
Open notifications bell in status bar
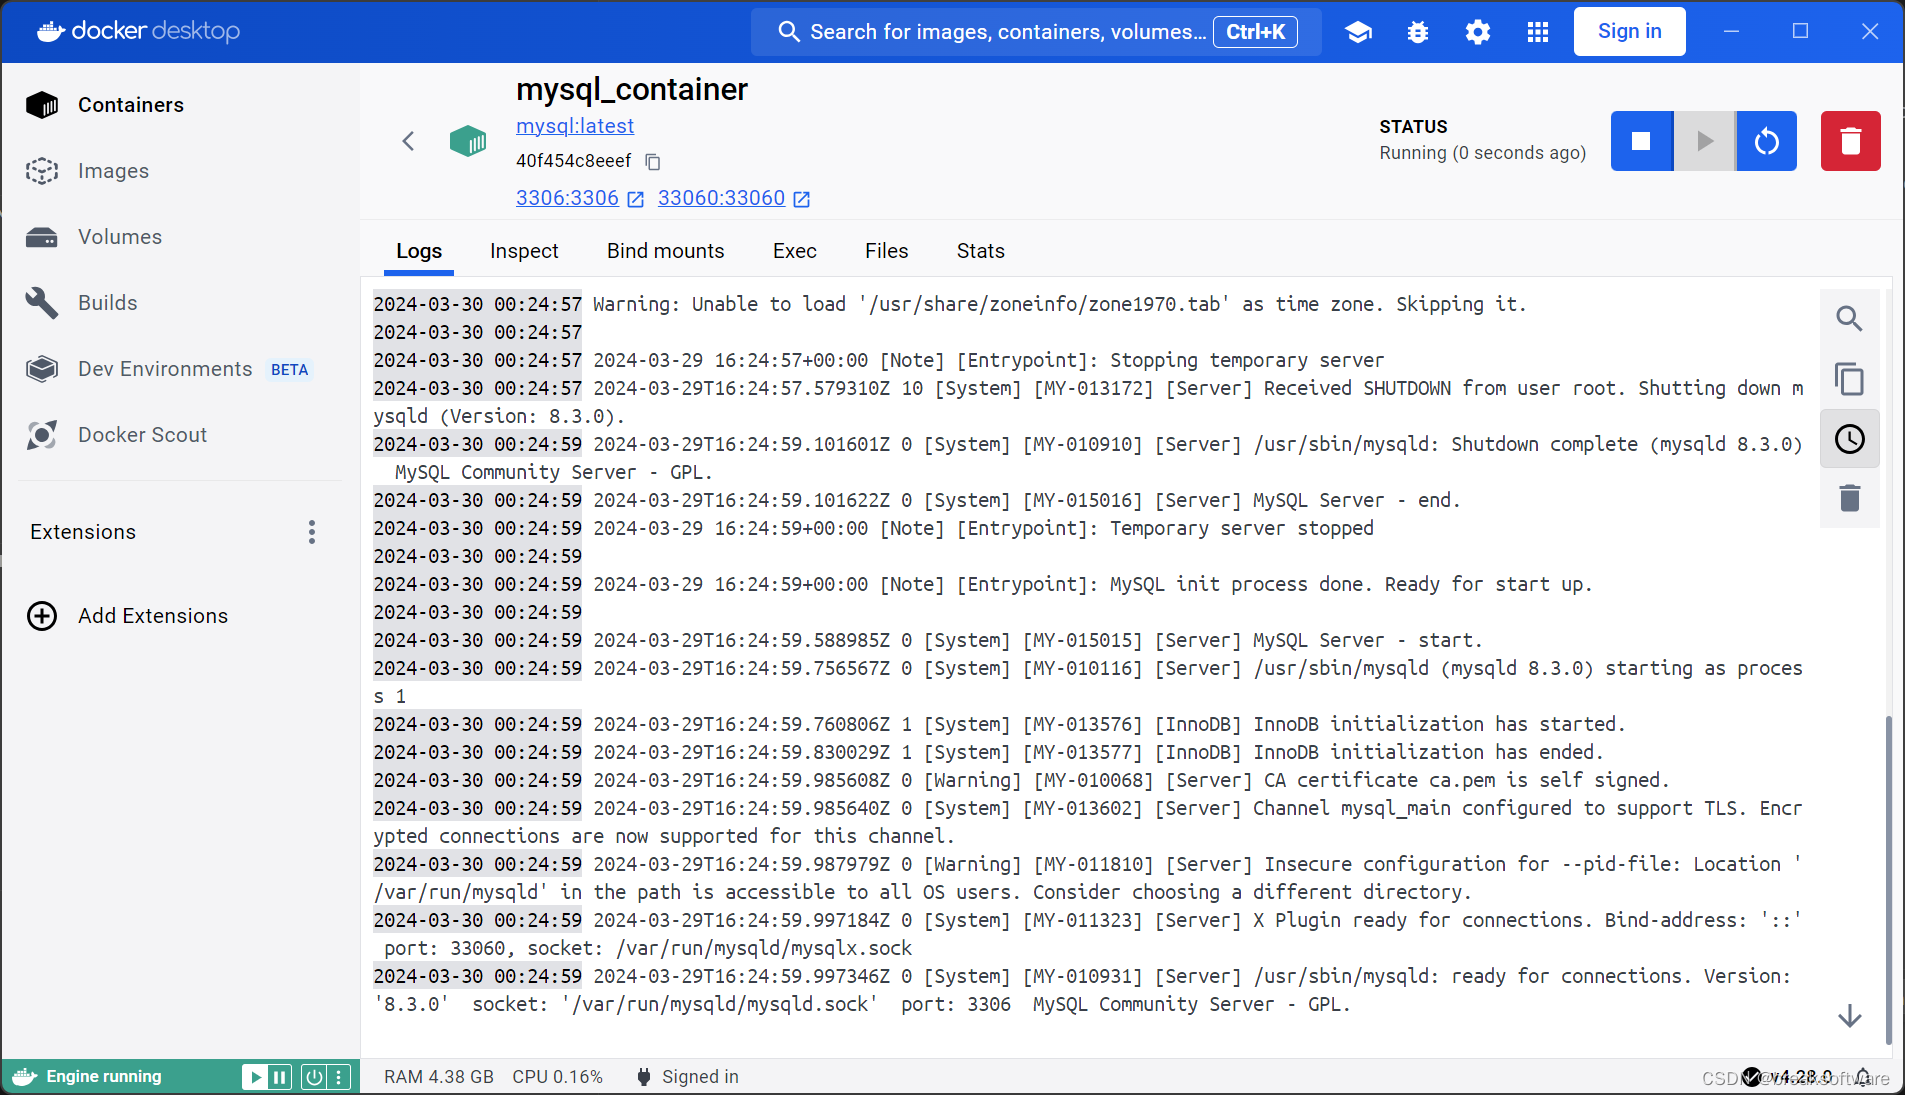click(1863, 1077)
